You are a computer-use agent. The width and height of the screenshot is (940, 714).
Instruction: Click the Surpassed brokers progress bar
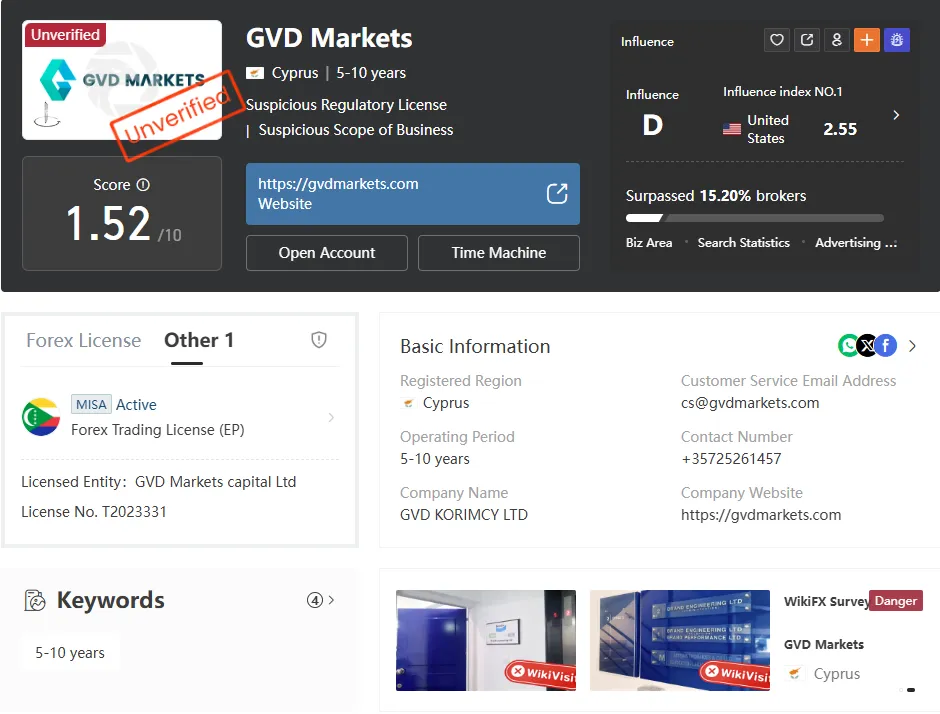click(755, 218)
